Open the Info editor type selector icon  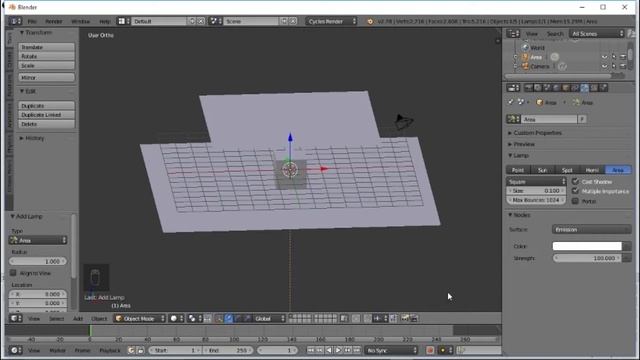[15, 21]
